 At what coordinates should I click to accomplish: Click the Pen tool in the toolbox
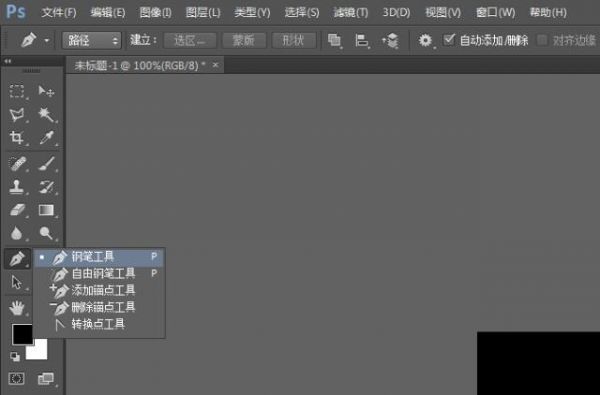[x=17, y=258]
